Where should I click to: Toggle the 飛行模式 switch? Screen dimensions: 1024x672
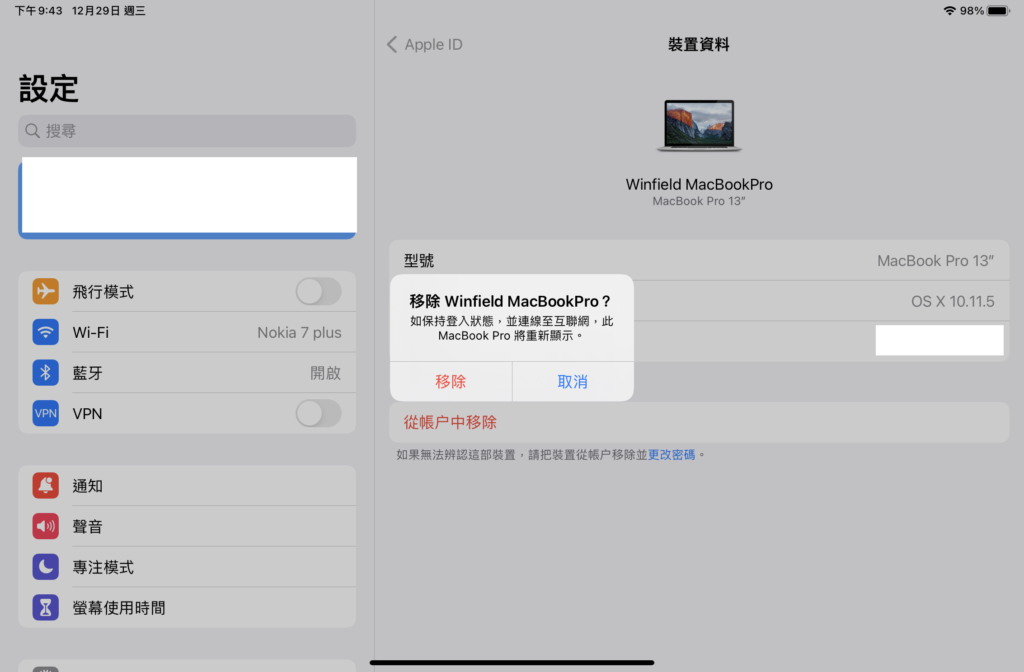318,291
